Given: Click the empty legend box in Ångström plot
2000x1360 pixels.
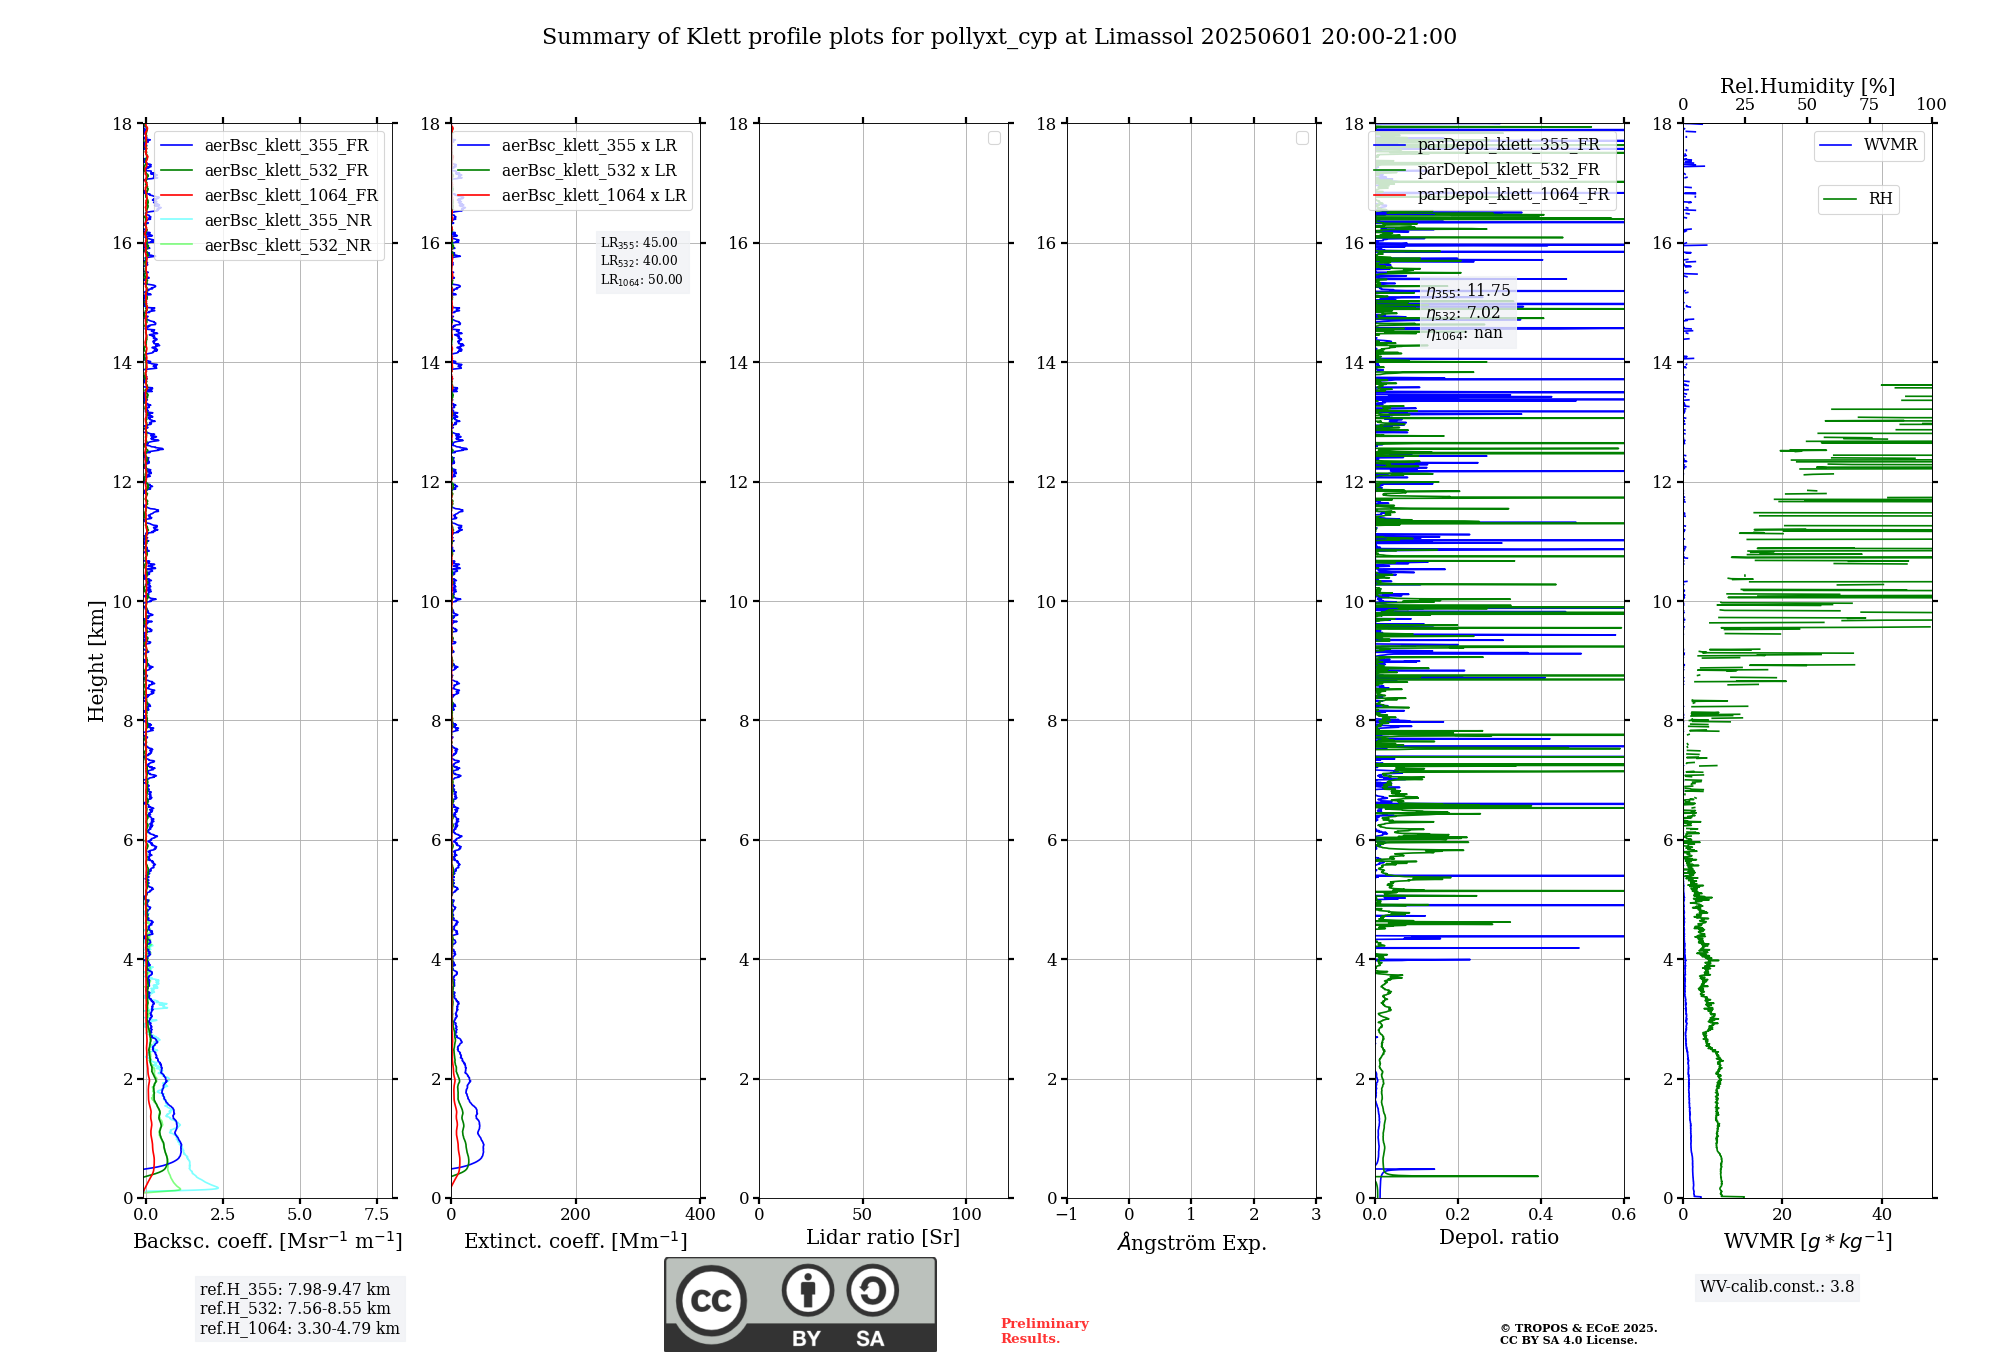Looking at the screenshot, I should (1302, 138).
